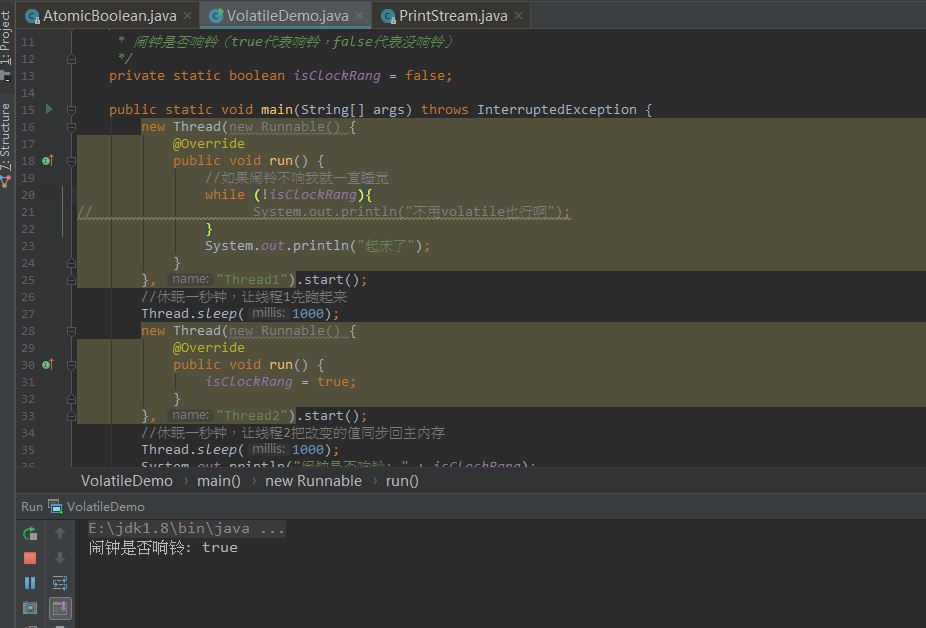Click the Rerun VolatileDemo icon
Image resolution: width=926 pixels, height=628 pixels.
(30, 533)
